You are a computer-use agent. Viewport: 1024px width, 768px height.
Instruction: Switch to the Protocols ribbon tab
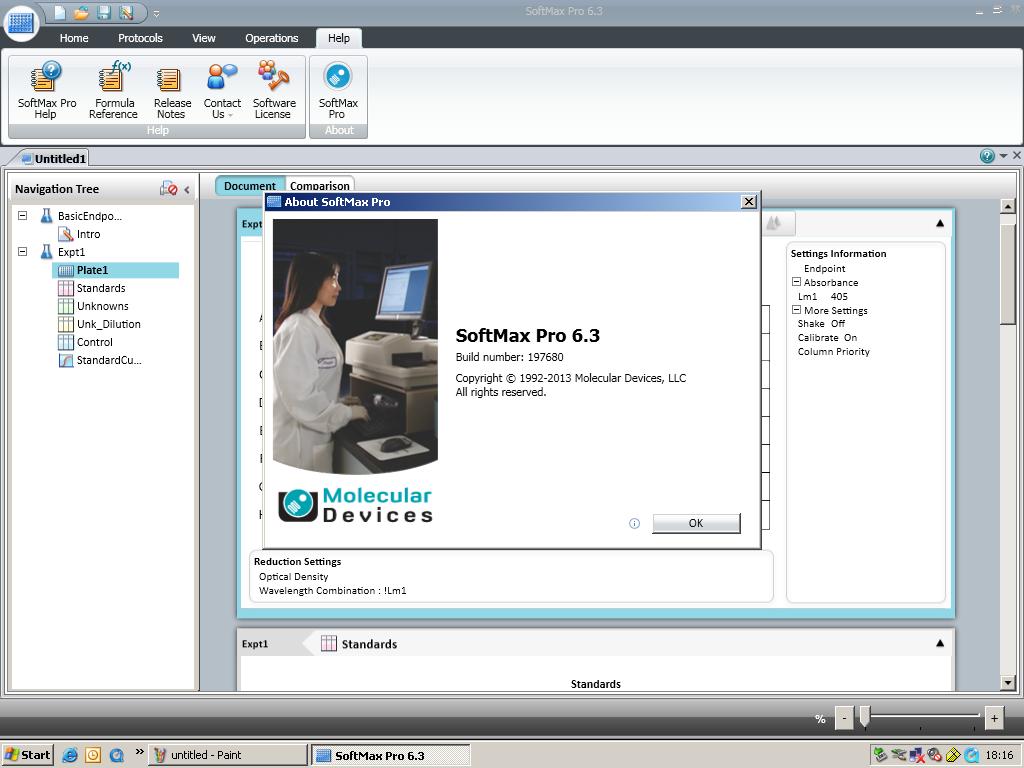[140, 38]
